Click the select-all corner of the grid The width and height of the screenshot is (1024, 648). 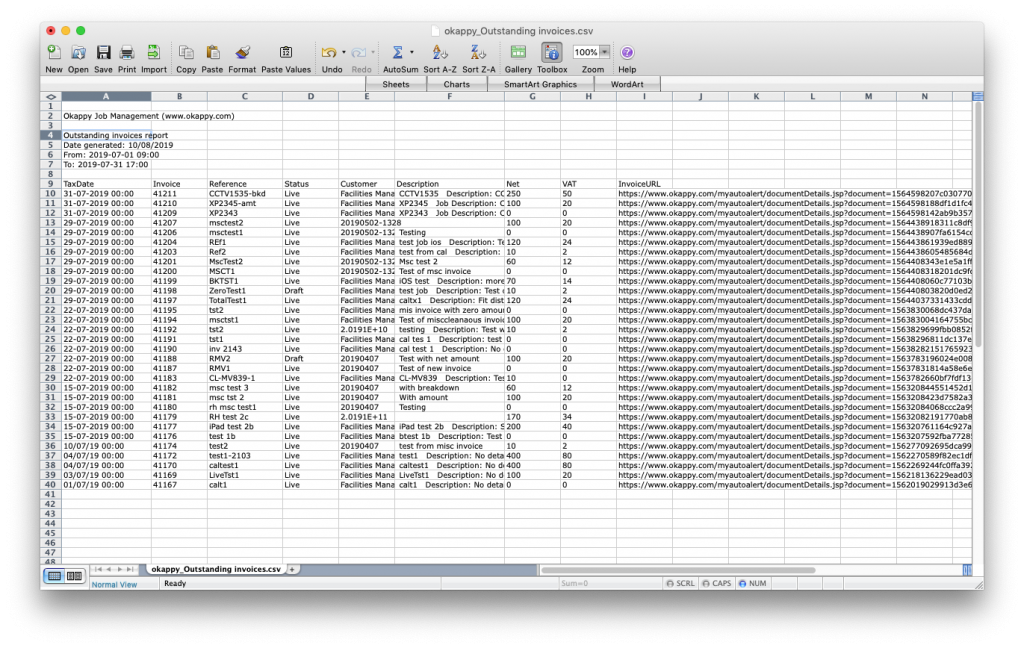(50, 97)
